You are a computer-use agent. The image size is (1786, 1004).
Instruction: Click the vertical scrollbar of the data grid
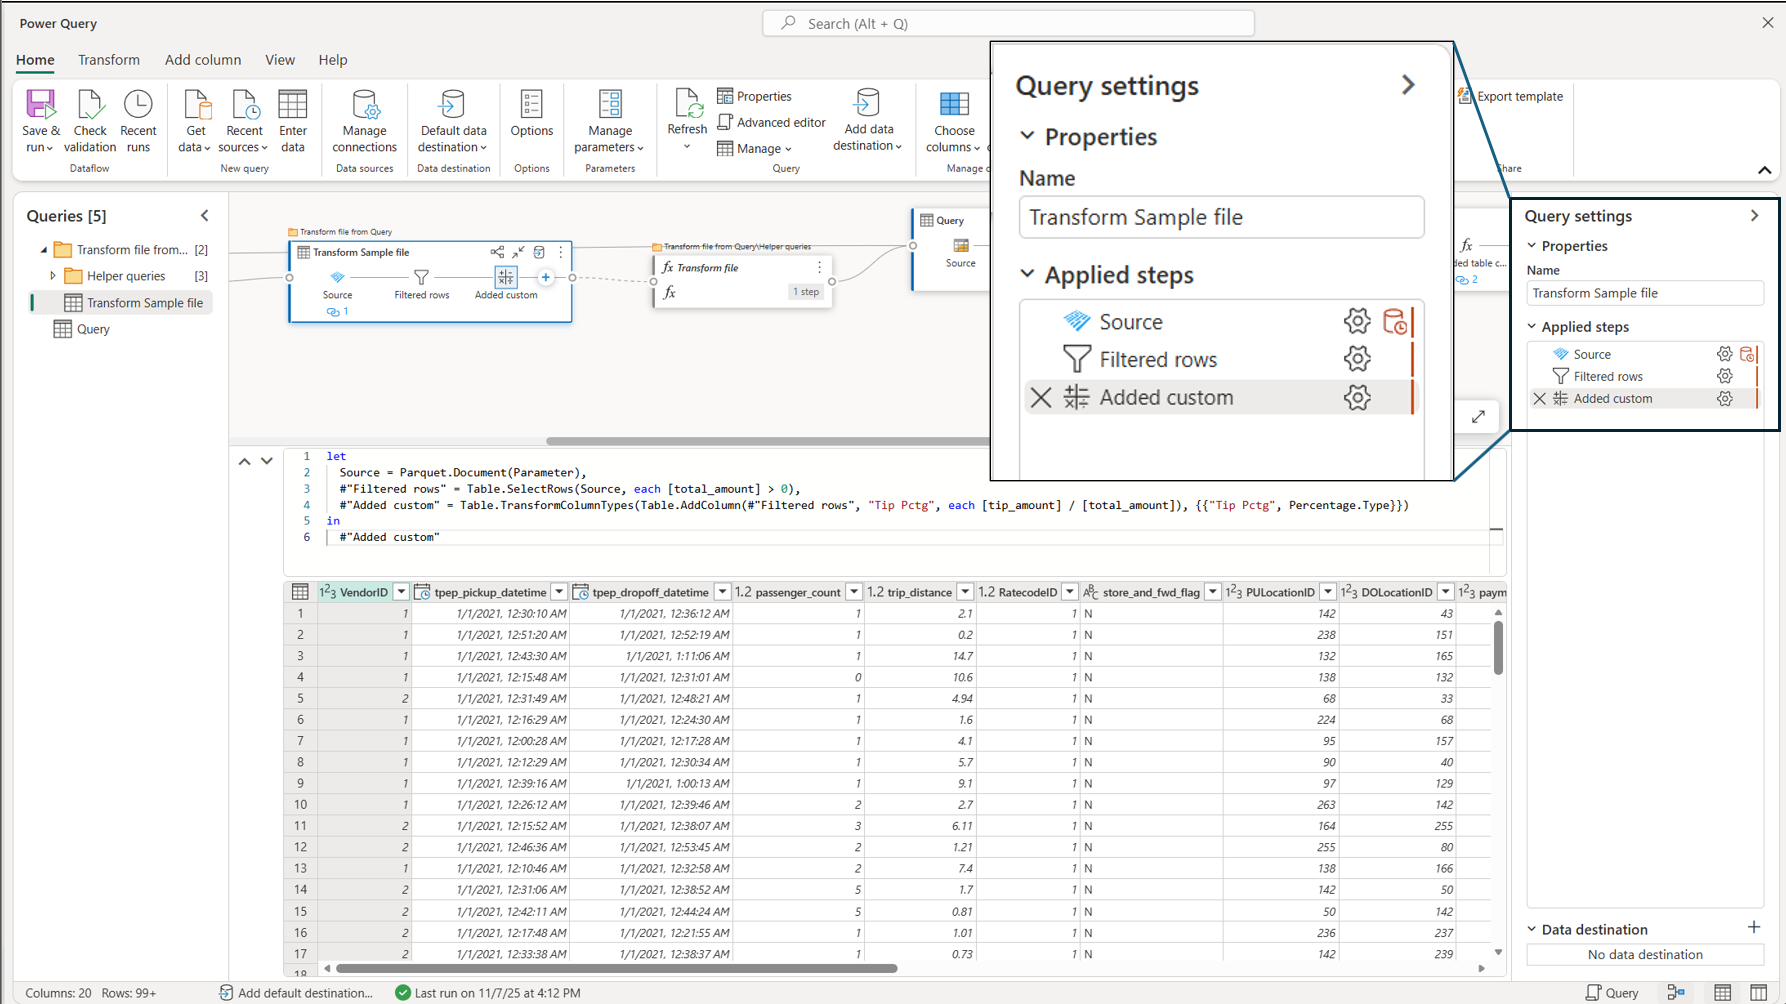point(1498,648)
